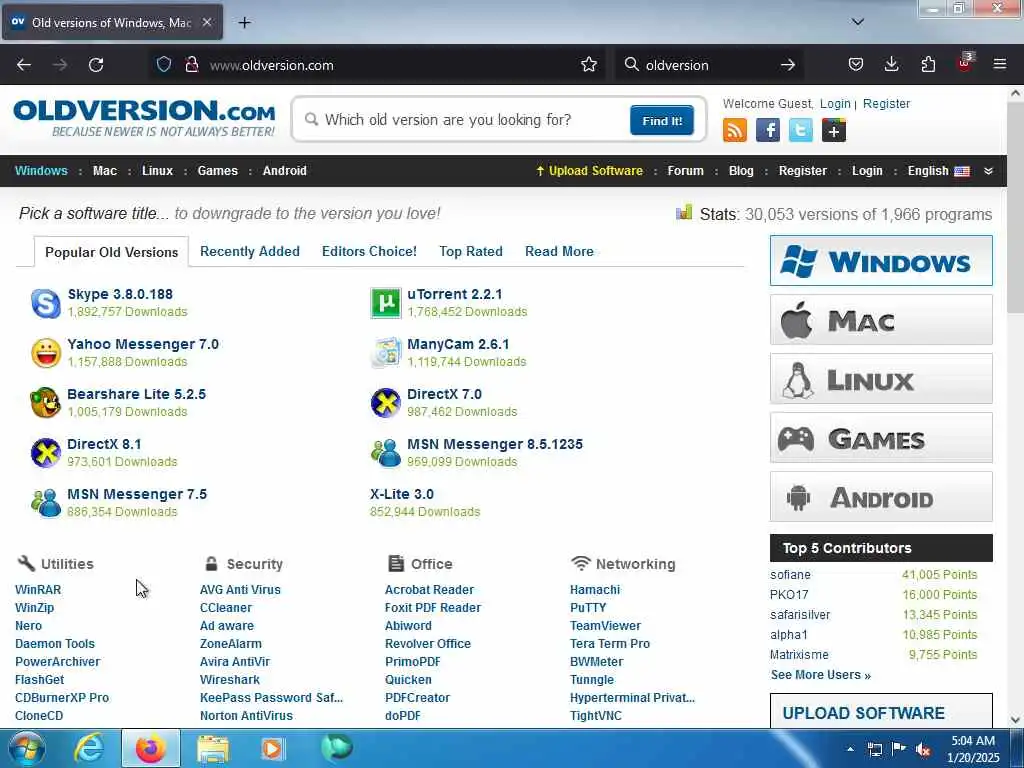Screen dimensions: 1024x768
Task: Click the Google plus share icon
Action: coord(834,131)
